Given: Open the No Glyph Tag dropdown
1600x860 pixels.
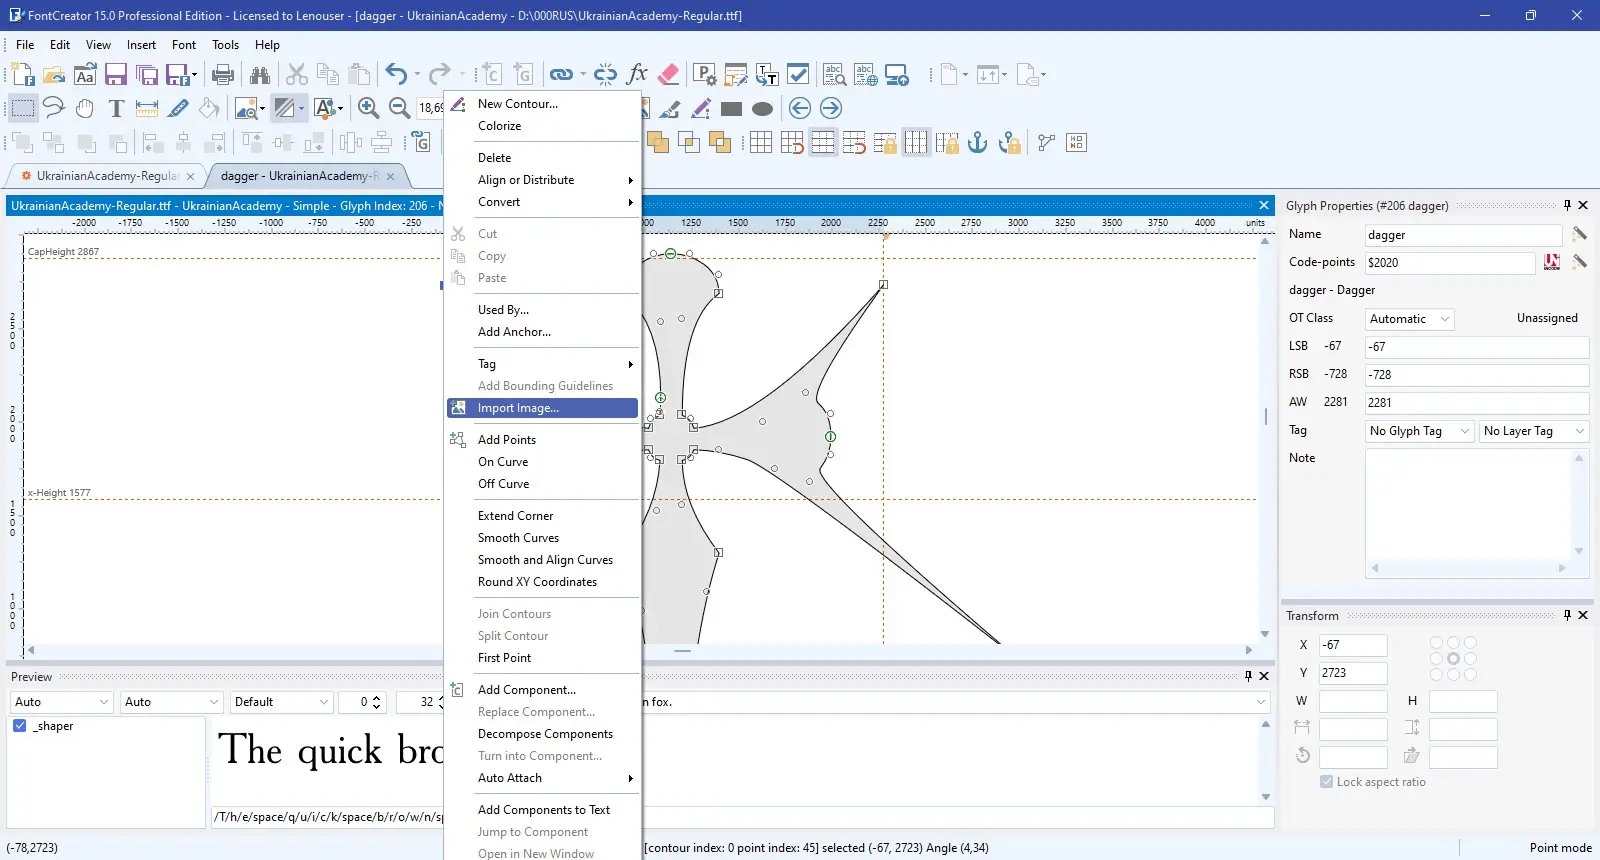Looking at the screenshot, I should click(x=1420, y=431).
